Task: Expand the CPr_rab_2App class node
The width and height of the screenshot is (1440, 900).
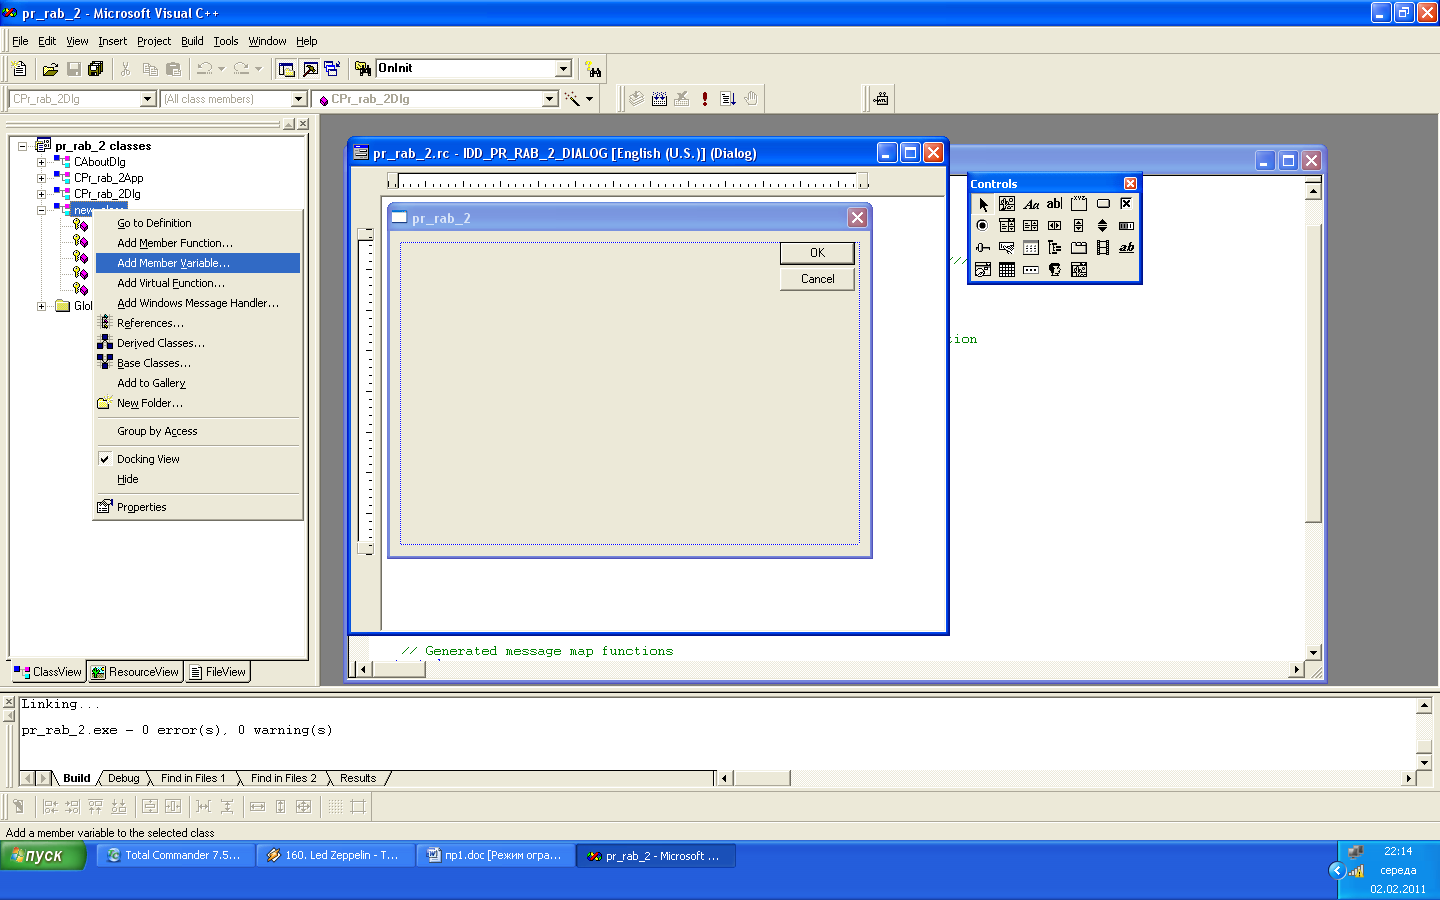Action: [x=41, y=178]
